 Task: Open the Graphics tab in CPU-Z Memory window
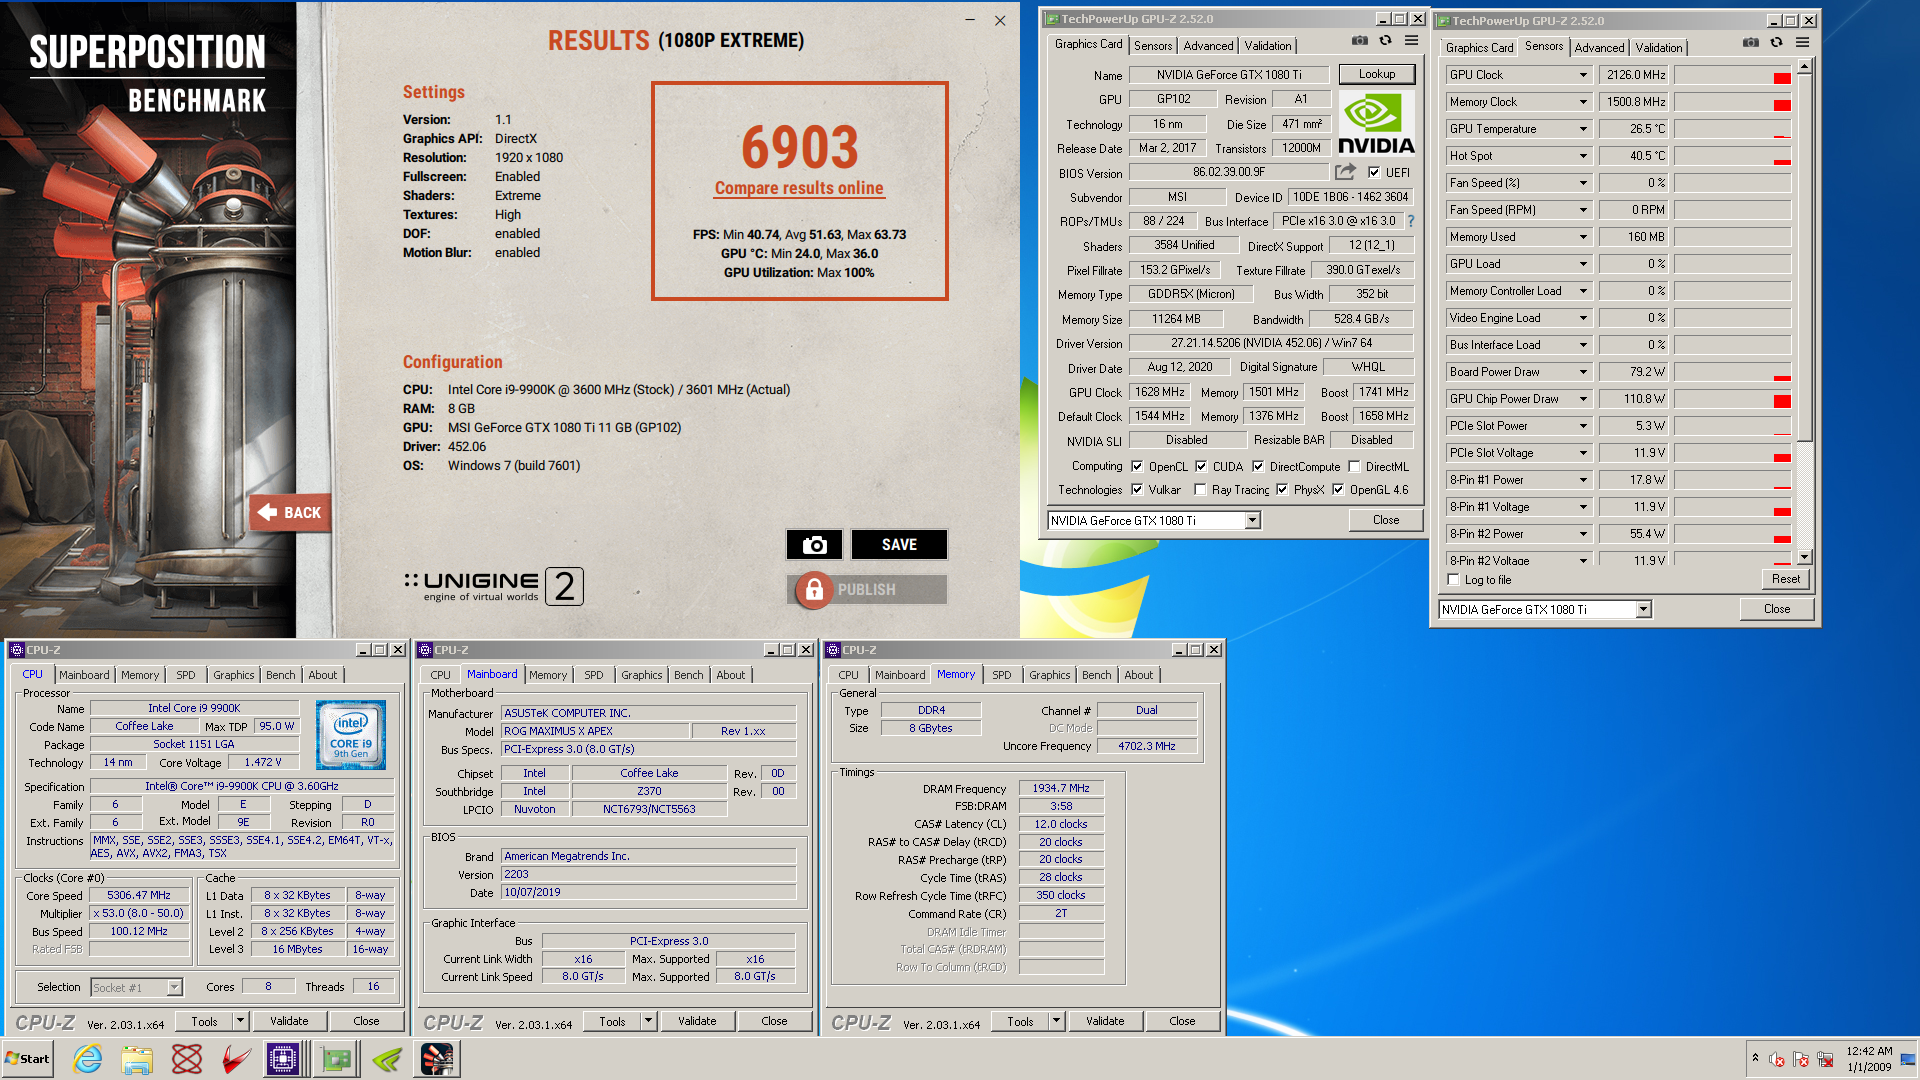pyautogui.click(x=1050, y=675)
